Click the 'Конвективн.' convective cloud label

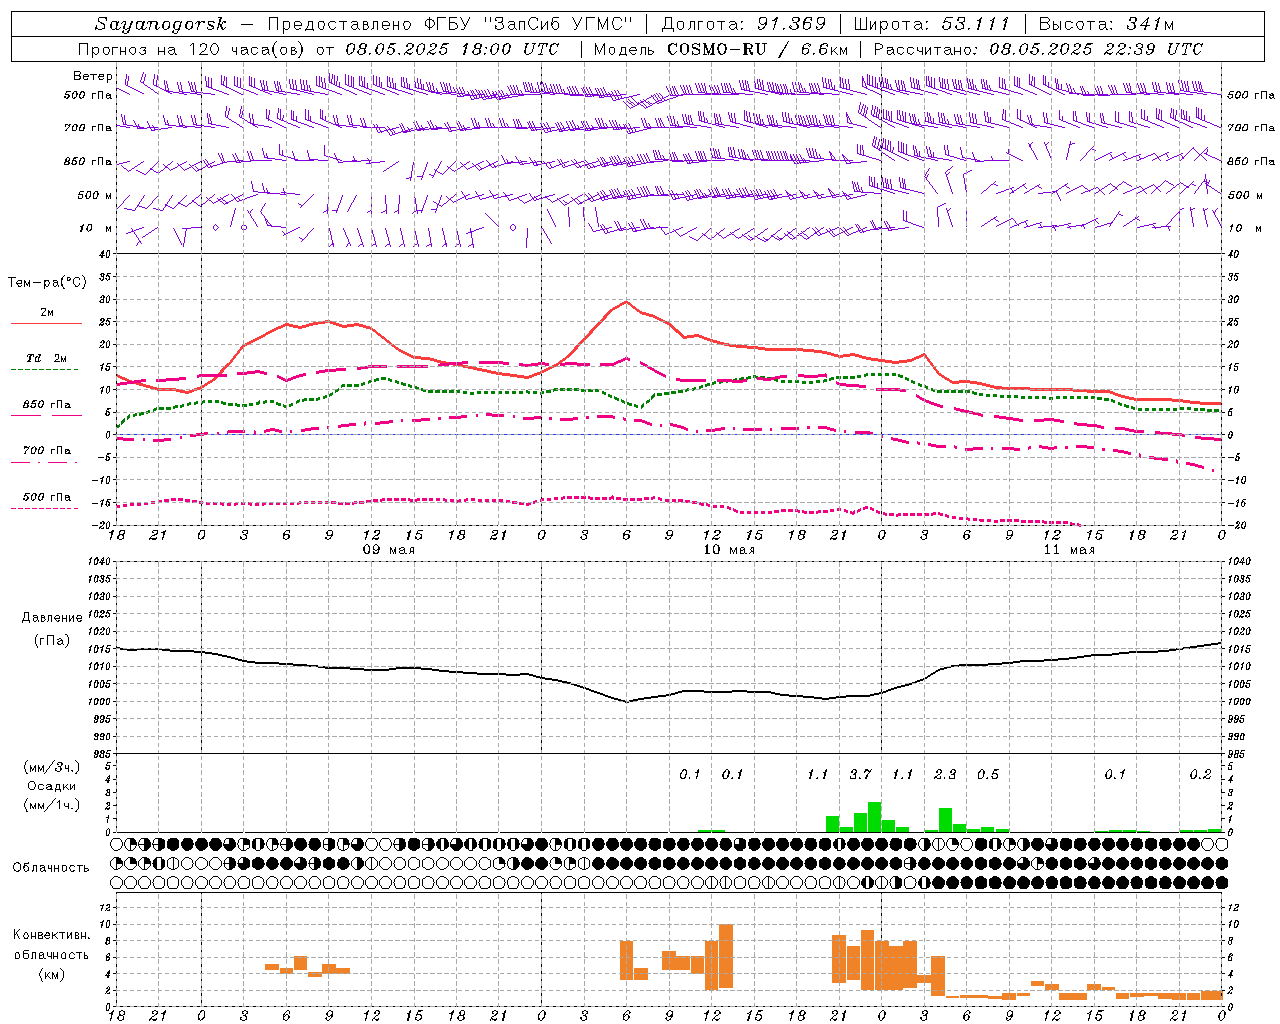coord(52,935)
